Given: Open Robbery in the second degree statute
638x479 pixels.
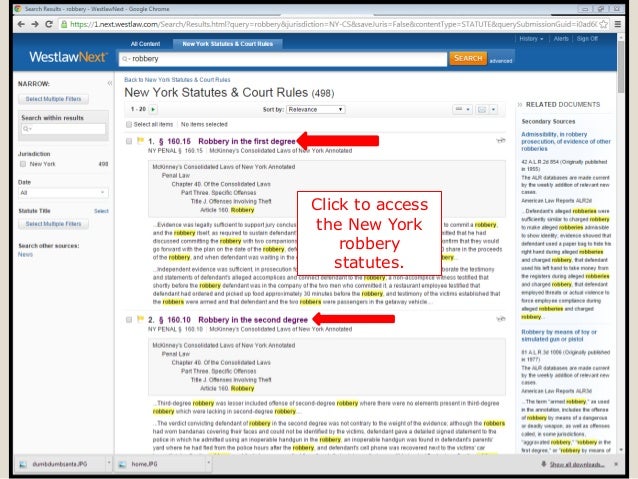Looking at the screenshot, I should click(x=253, y=320).
